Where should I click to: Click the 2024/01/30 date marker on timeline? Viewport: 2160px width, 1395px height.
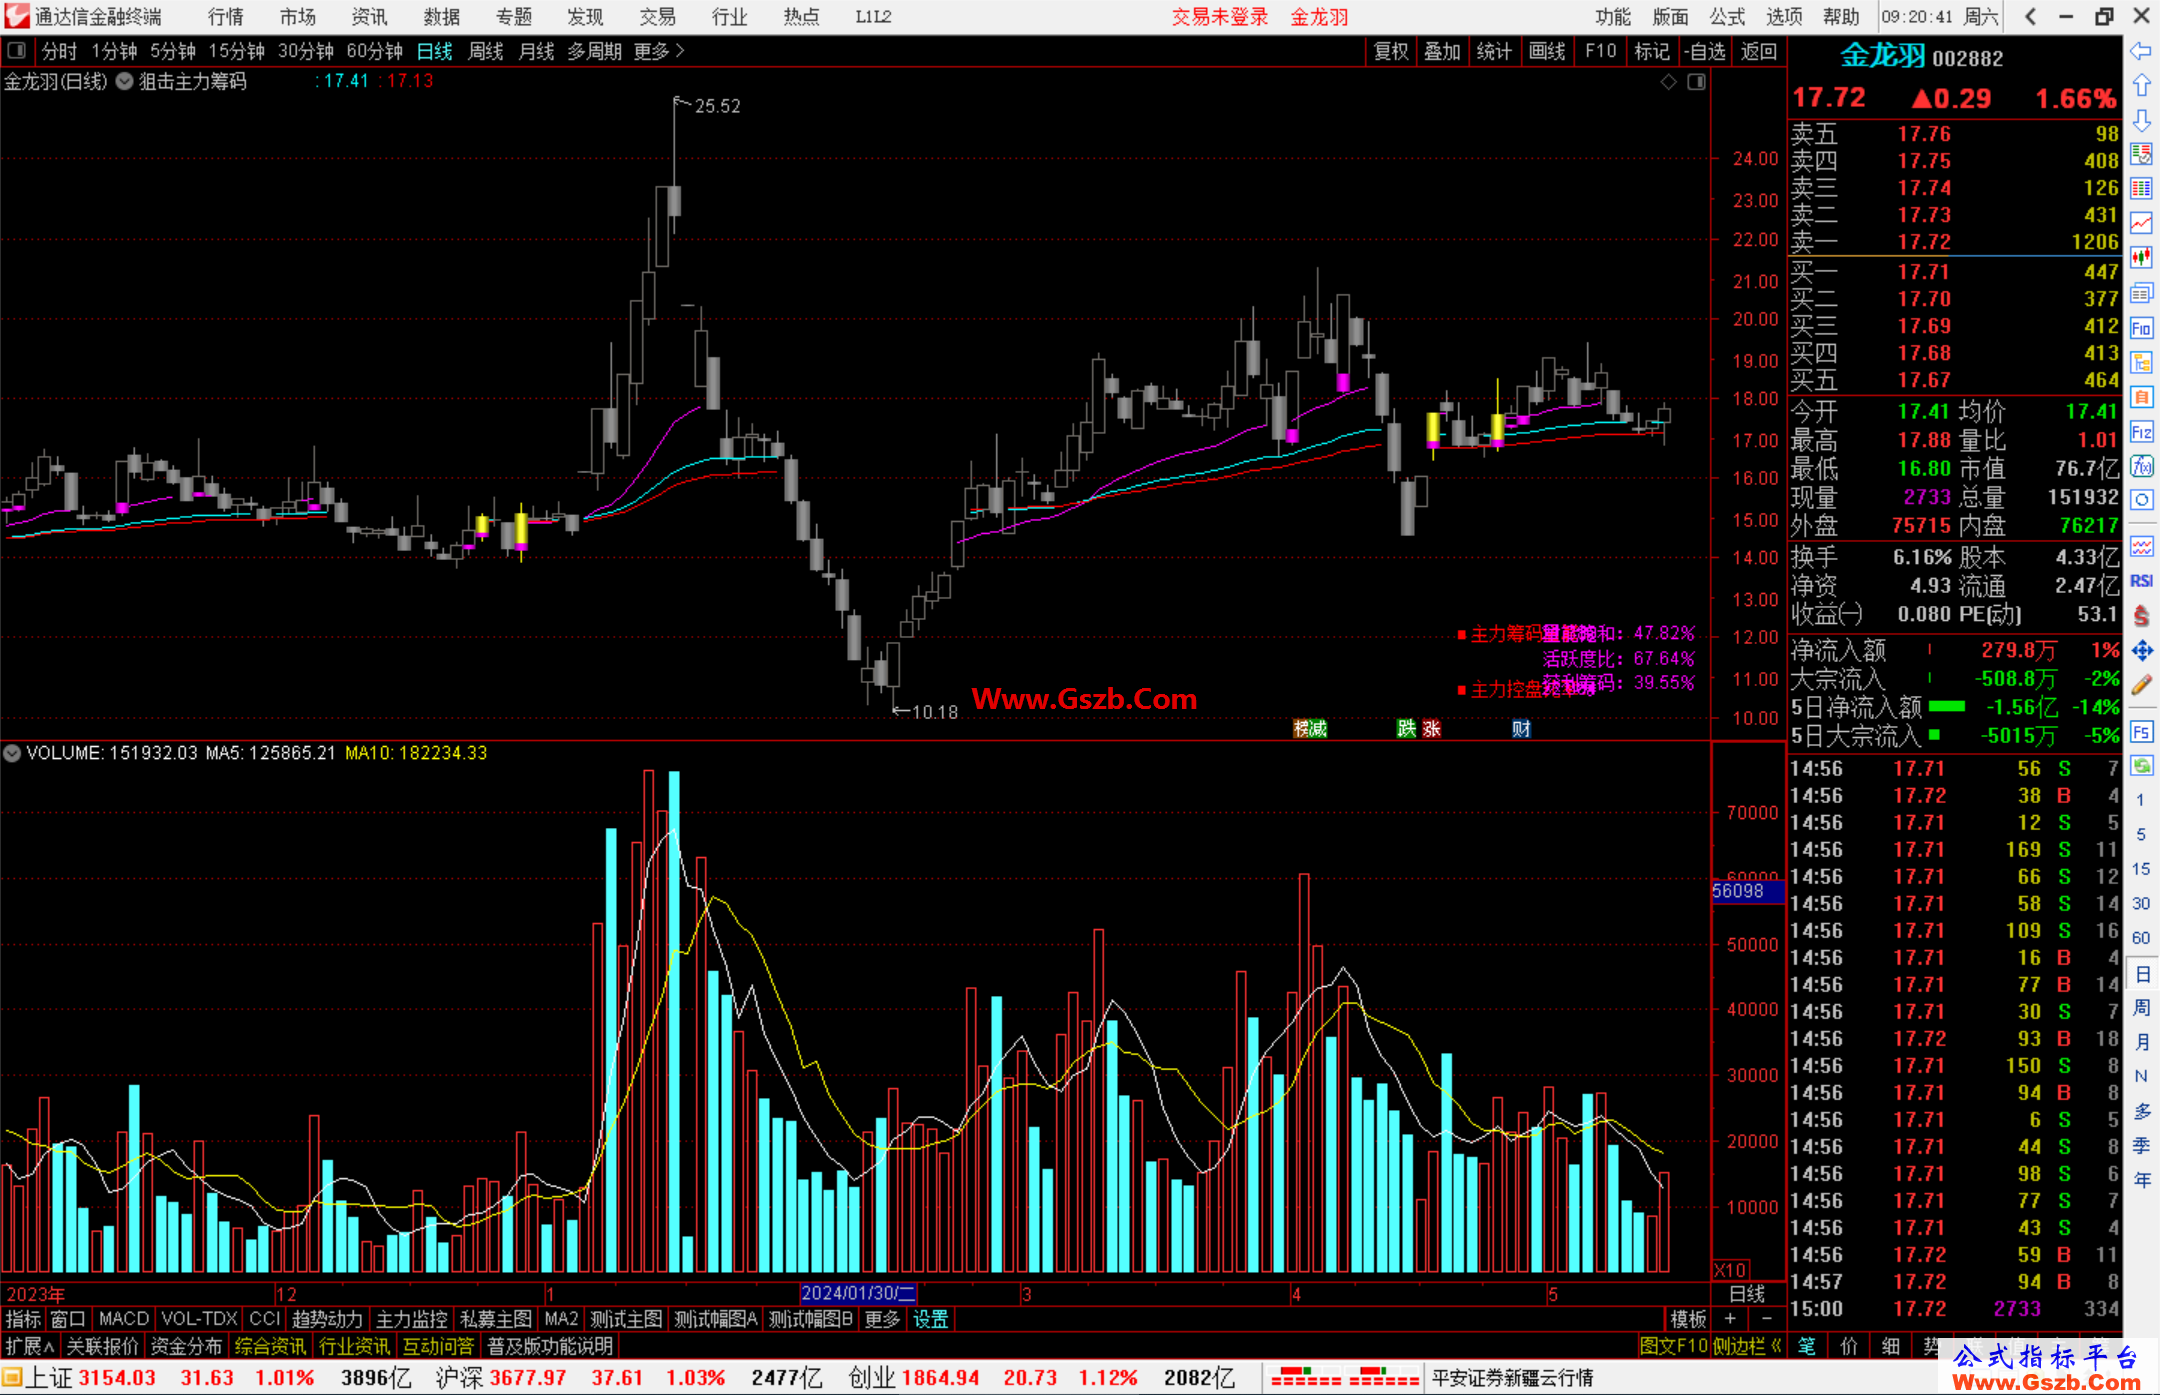[x=859, y=1294]
